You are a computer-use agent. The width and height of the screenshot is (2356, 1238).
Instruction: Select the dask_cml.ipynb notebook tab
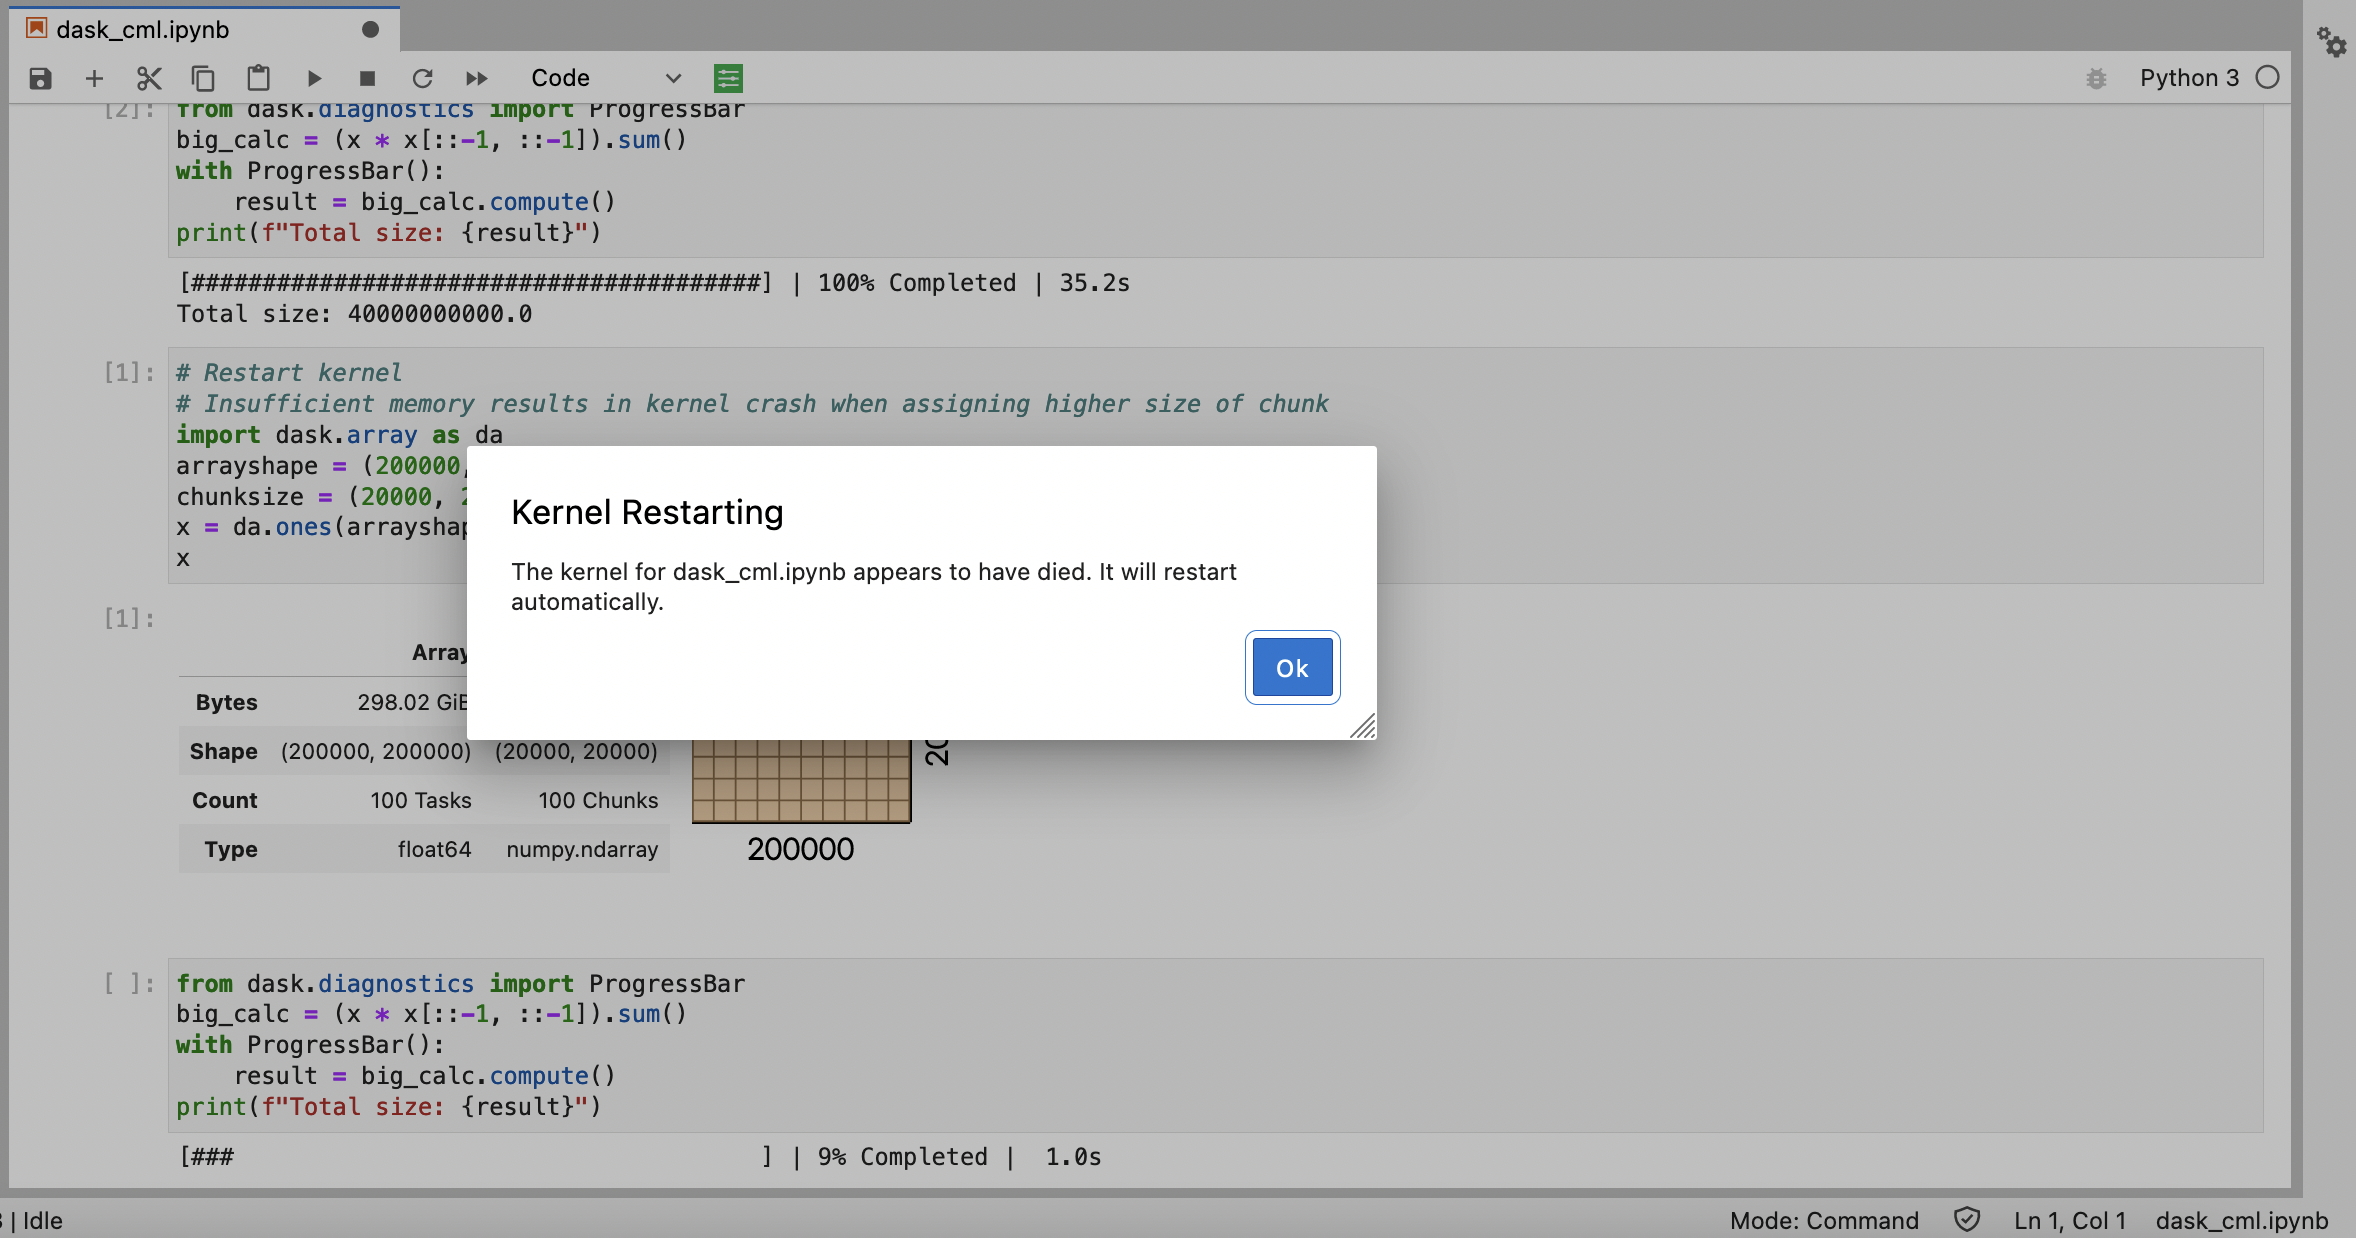coord(143,30)
